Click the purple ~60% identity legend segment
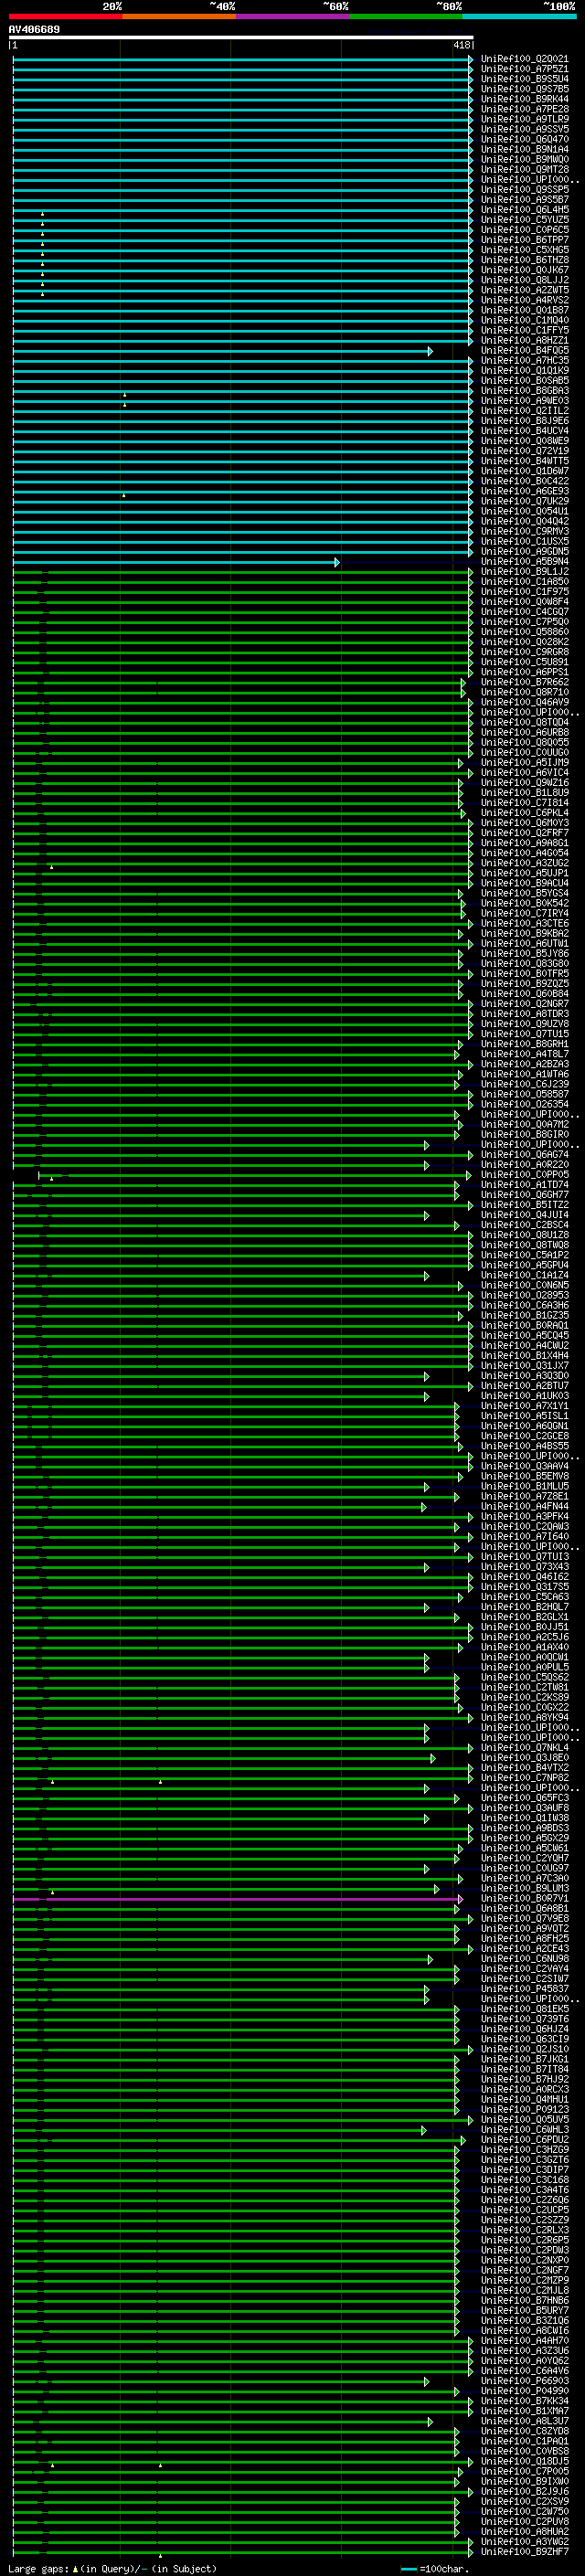The width and height of the screenshot is (585, 2576). pyautogui.click(x=292, y=16)
